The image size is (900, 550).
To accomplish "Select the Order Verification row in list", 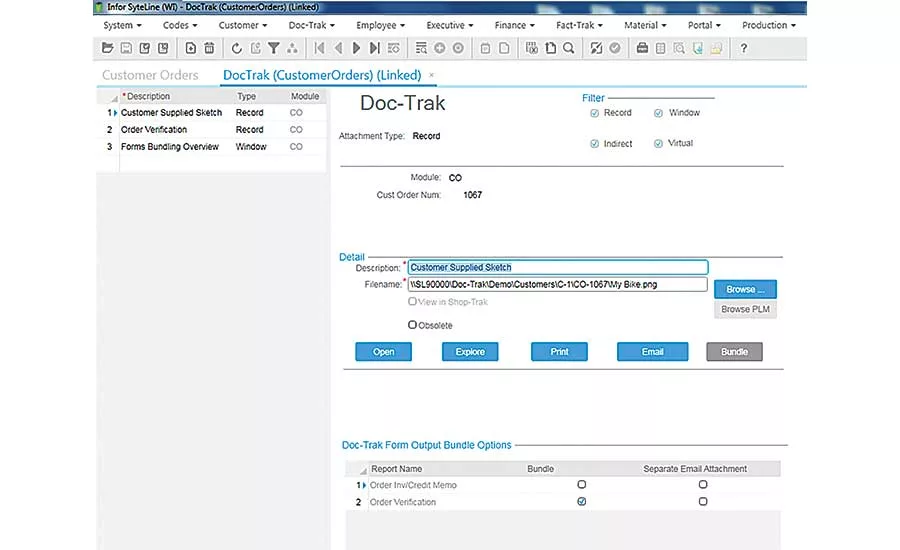I will [212, 130].
